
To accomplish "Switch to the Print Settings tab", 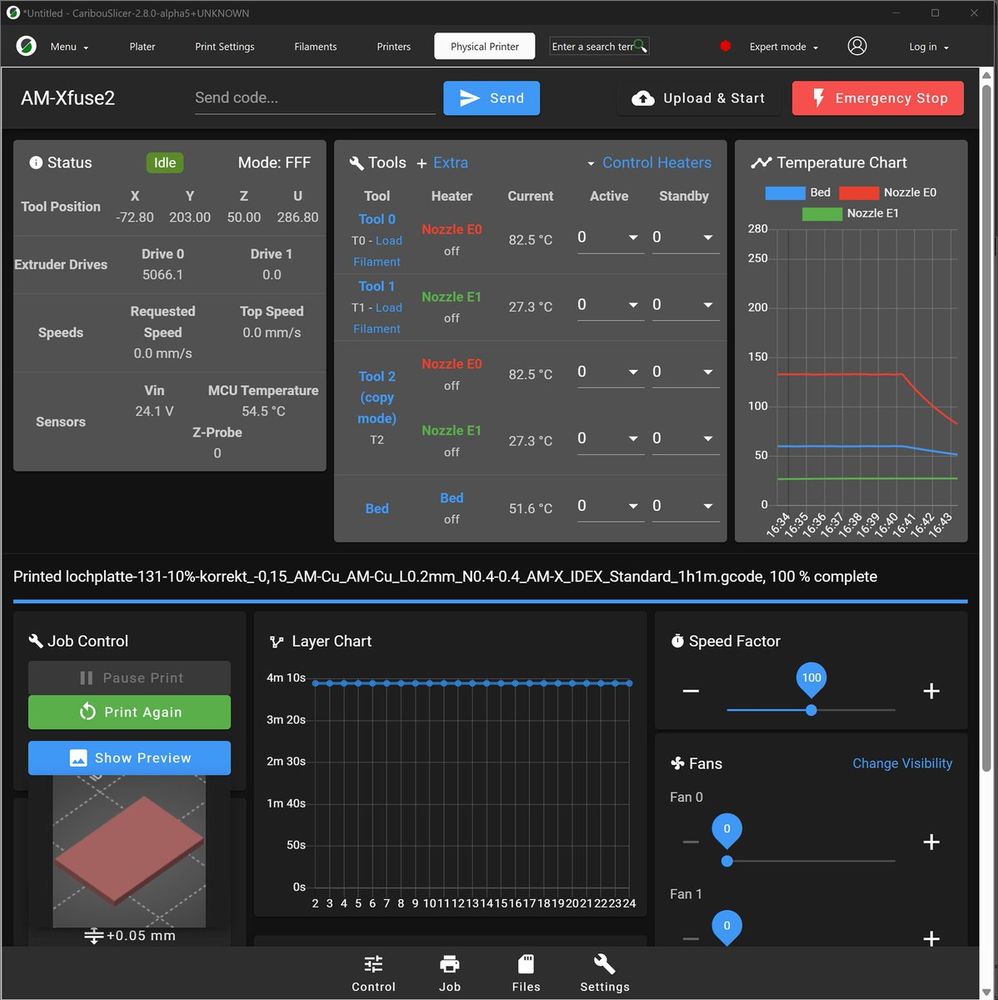I will 224,47.
